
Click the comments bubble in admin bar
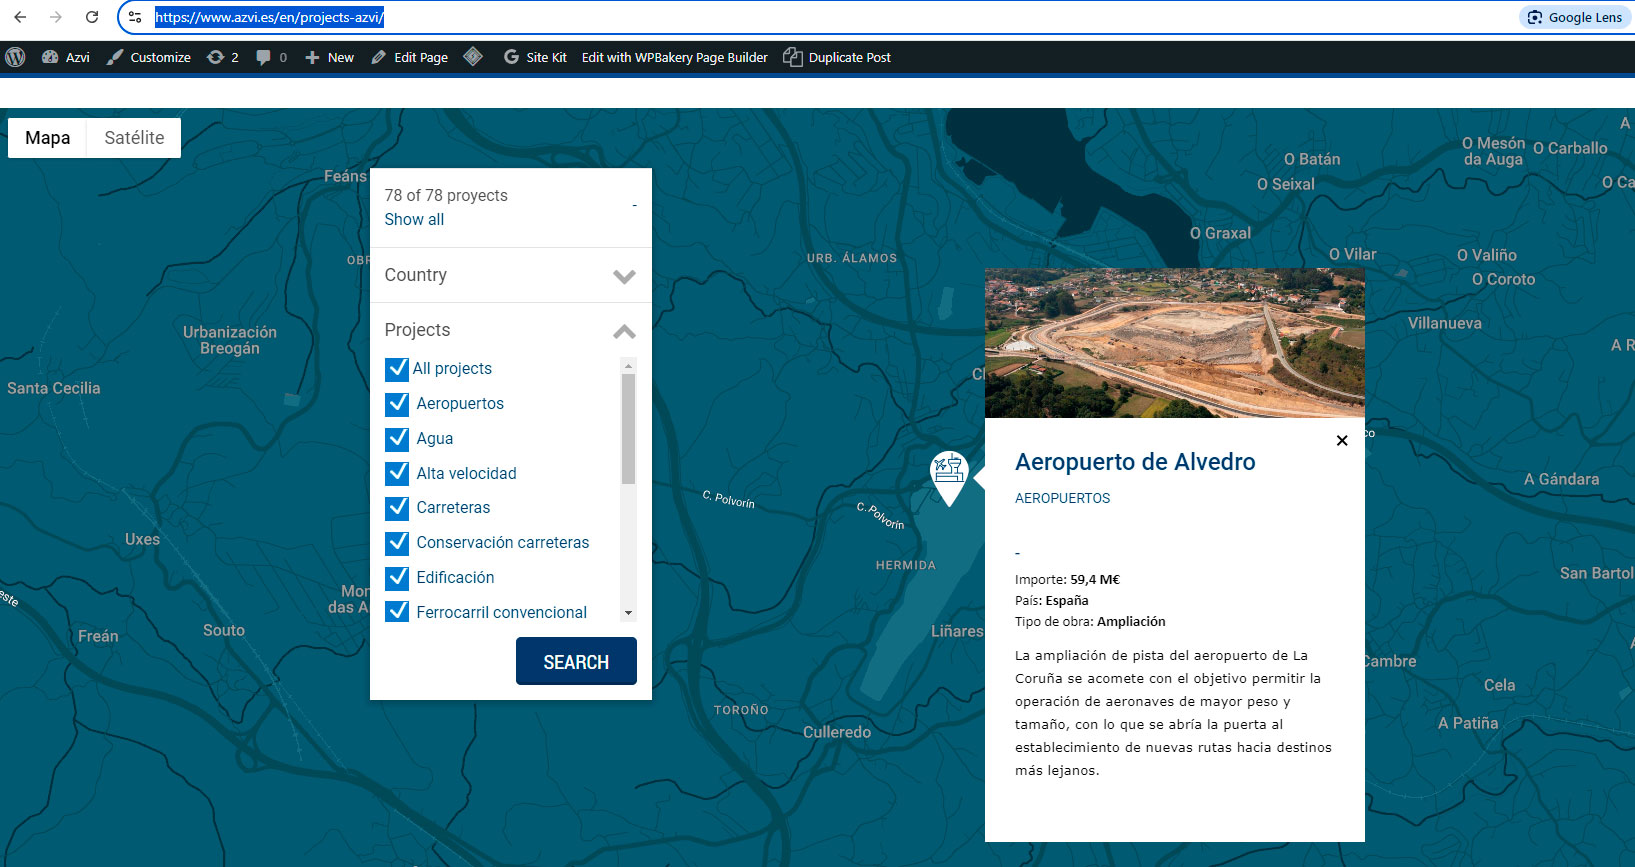pyautogui.click(x=270, y=58)
